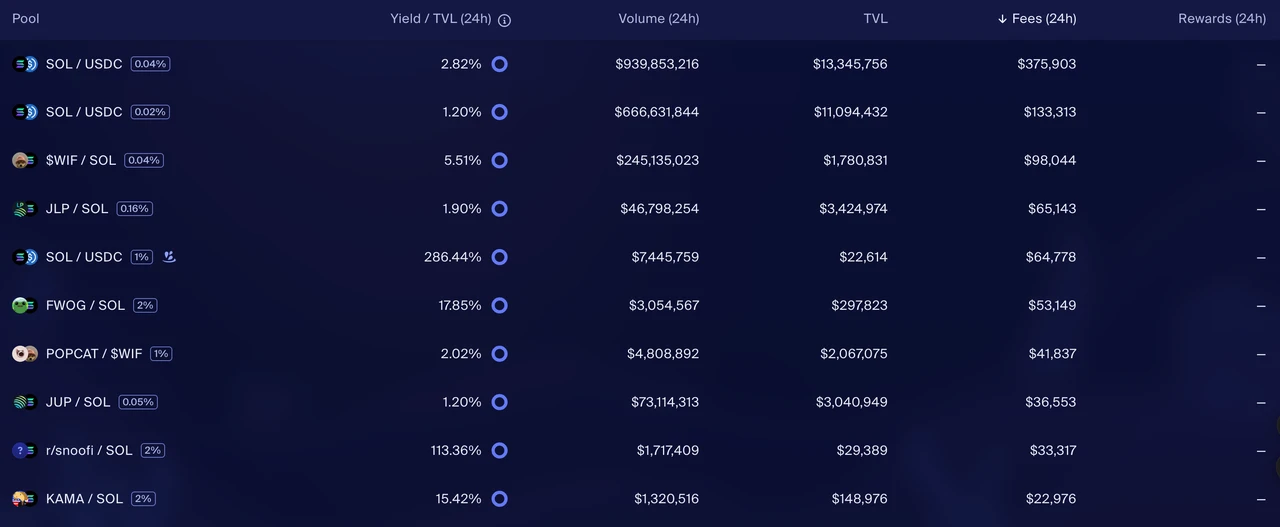Click the $WIF / SOL token pair icon
Screen dimensions: 1280x527
[x=25, y=161]
